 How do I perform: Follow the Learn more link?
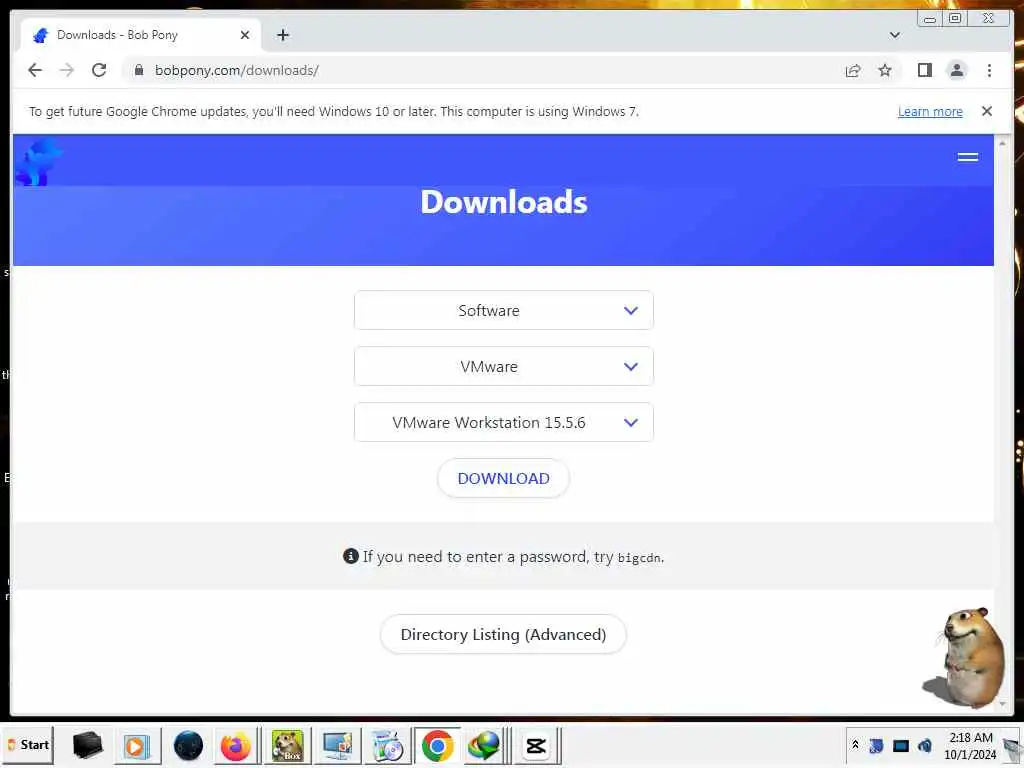point(930,112)
